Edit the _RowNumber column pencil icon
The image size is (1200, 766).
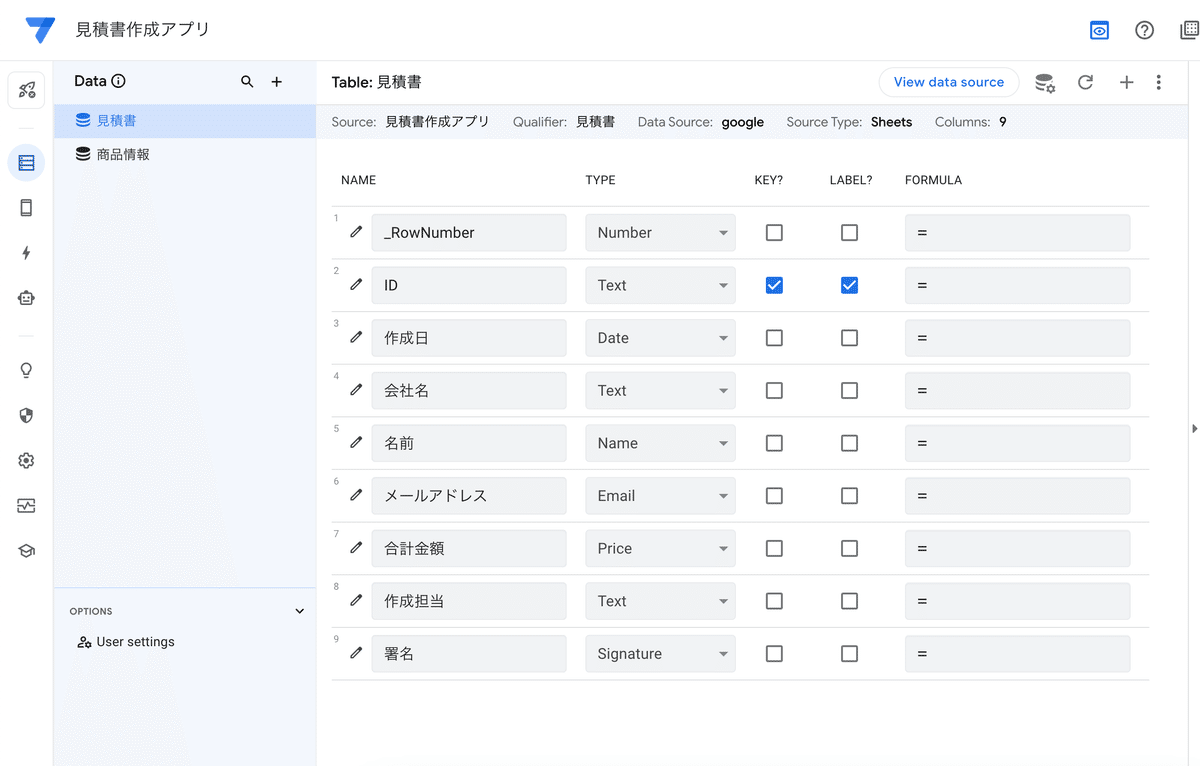pos(356,232)
